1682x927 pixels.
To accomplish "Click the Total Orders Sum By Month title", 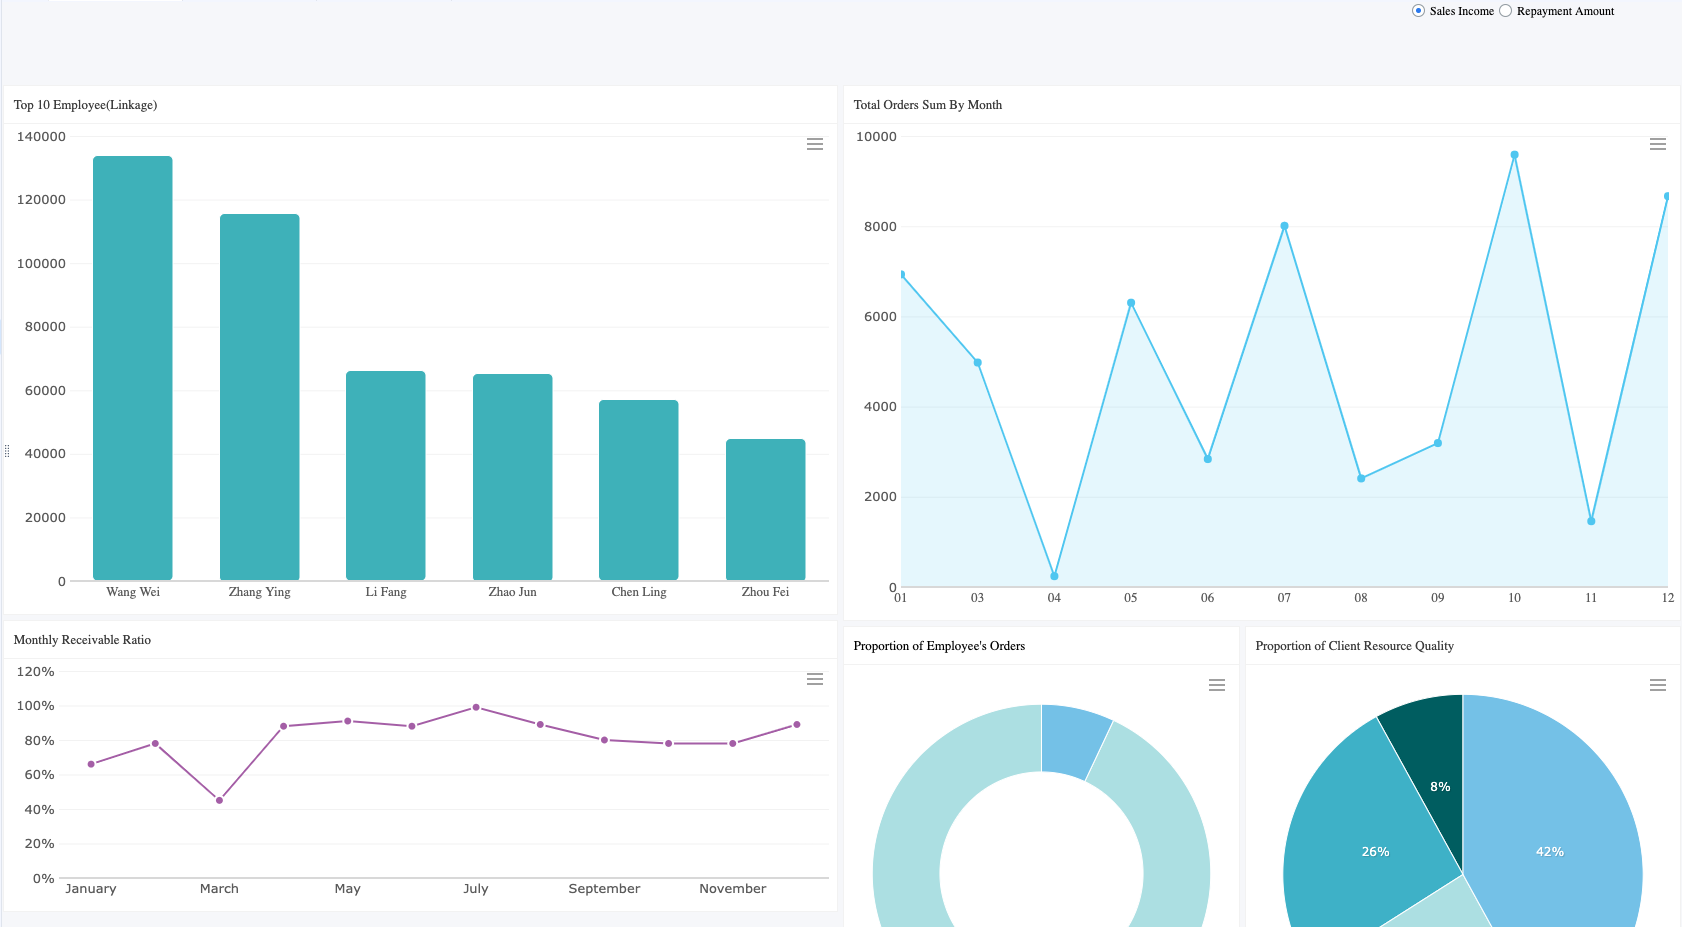I will (x=928, y=105).
